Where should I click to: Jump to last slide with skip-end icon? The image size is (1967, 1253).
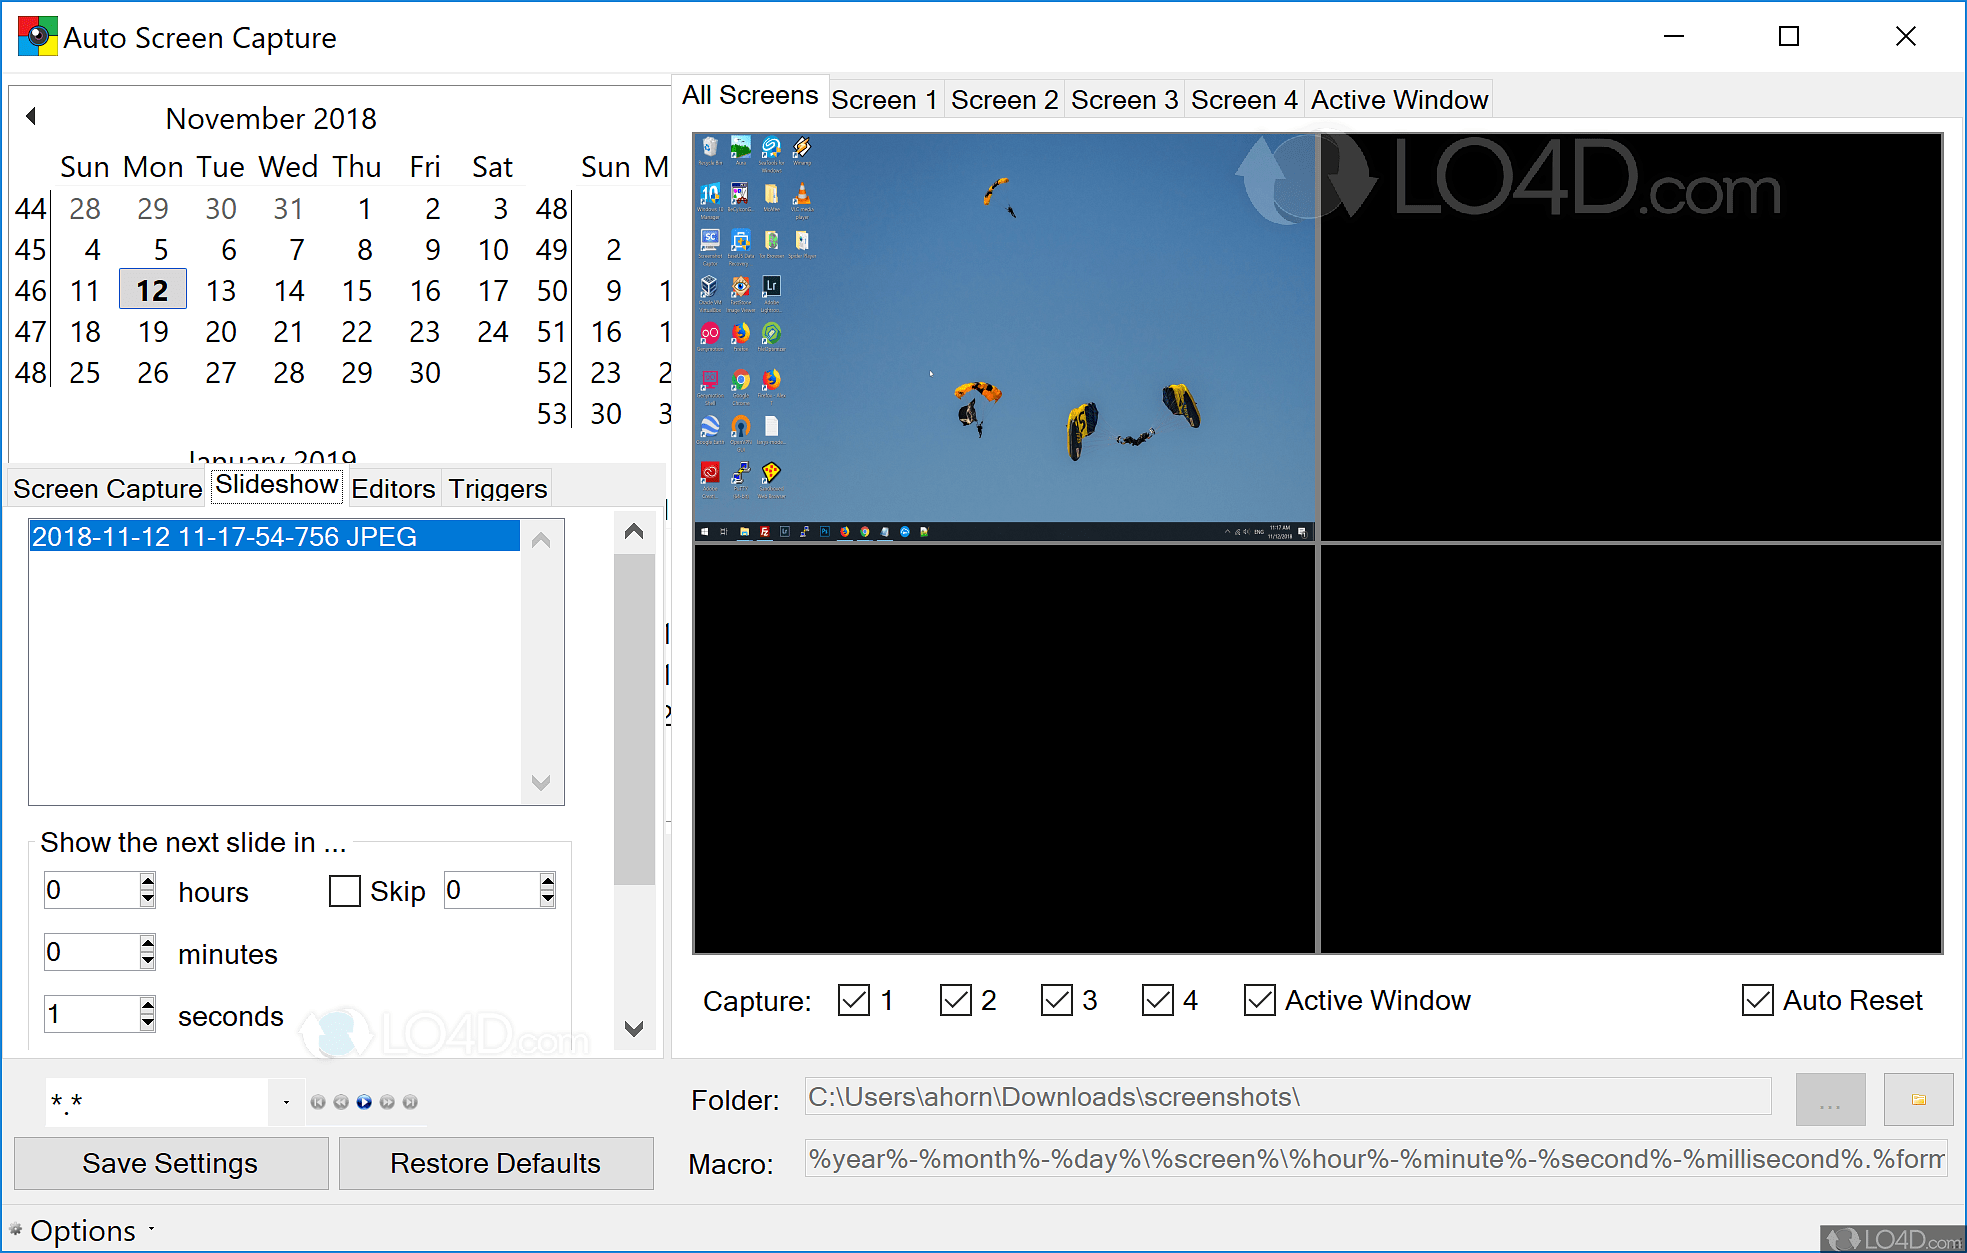(x=410, y=1102)
